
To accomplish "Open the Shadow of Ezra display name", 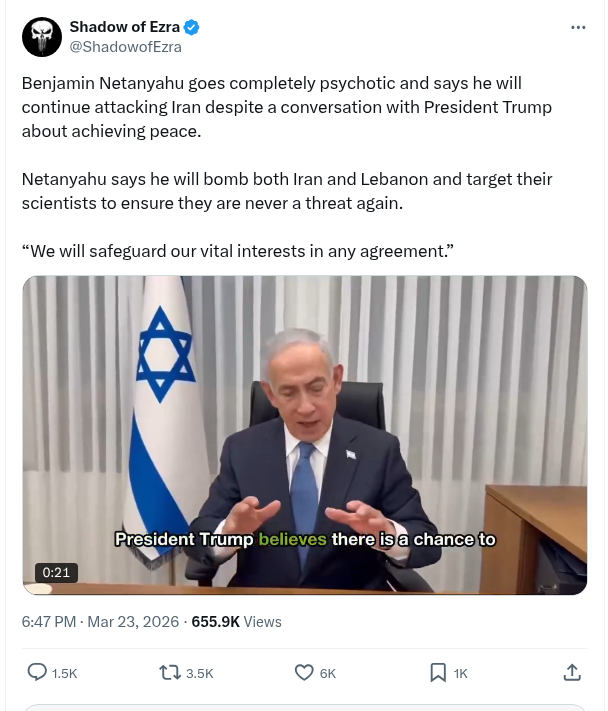I will pyautogui.click(x=125, y=27).
